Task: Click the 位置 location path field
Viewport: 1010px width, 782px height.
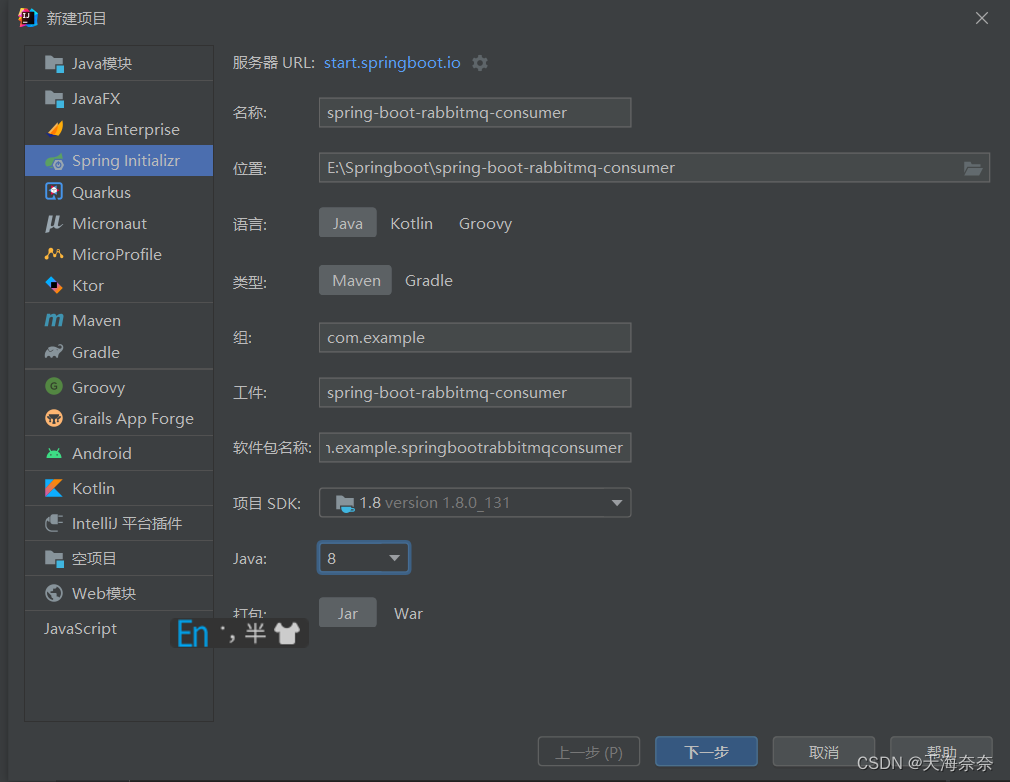Action: [654, 167]
